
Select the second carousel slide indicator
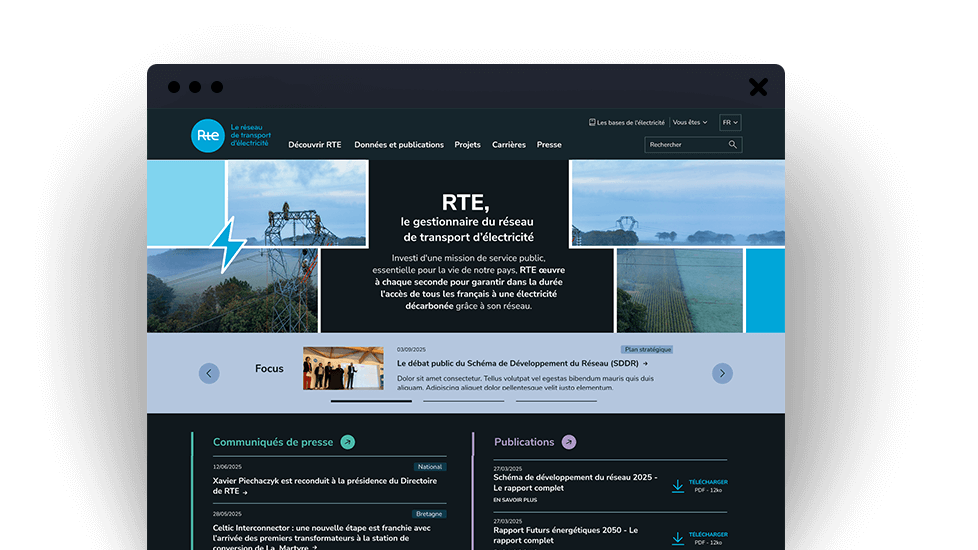[x=463, y=401]
